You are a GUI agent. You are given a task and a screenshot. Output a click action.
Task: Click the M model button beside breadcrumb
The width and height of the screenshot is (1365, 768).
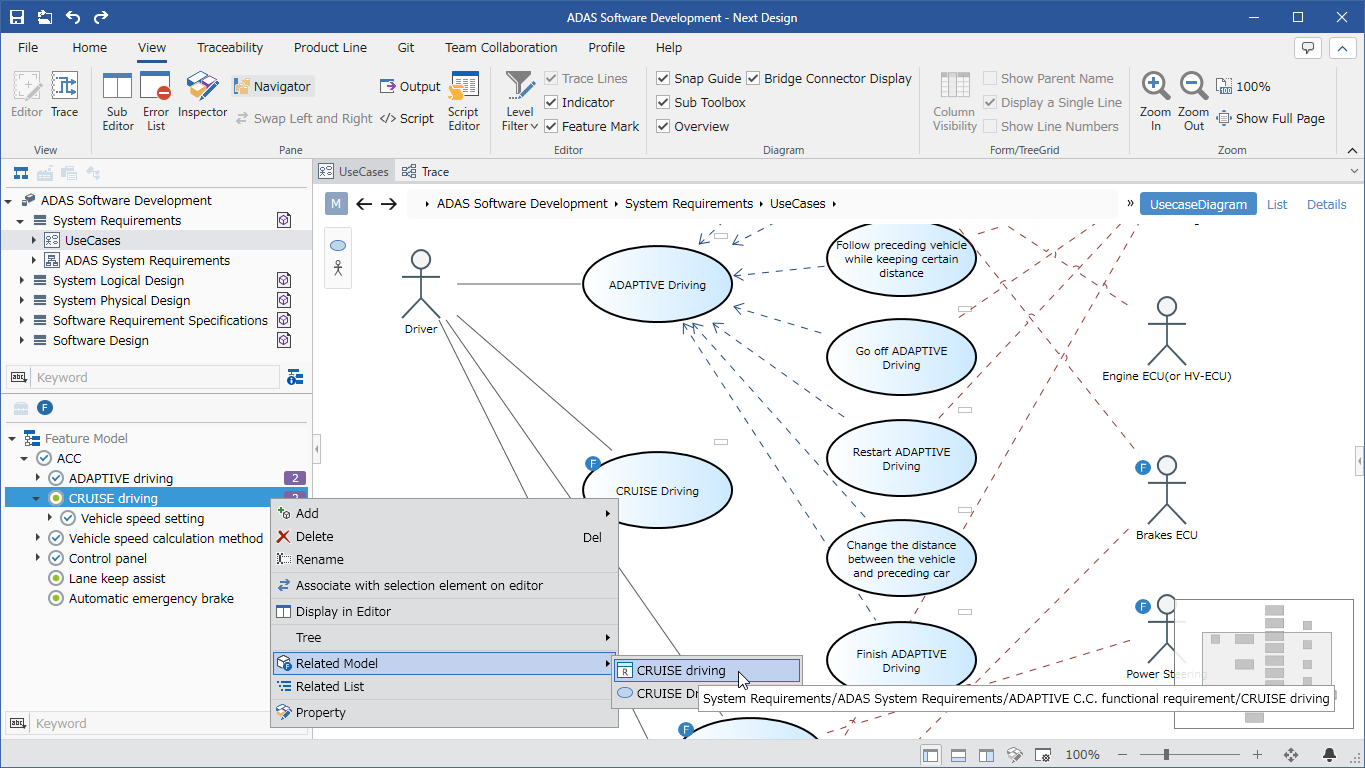coord(336,204)
